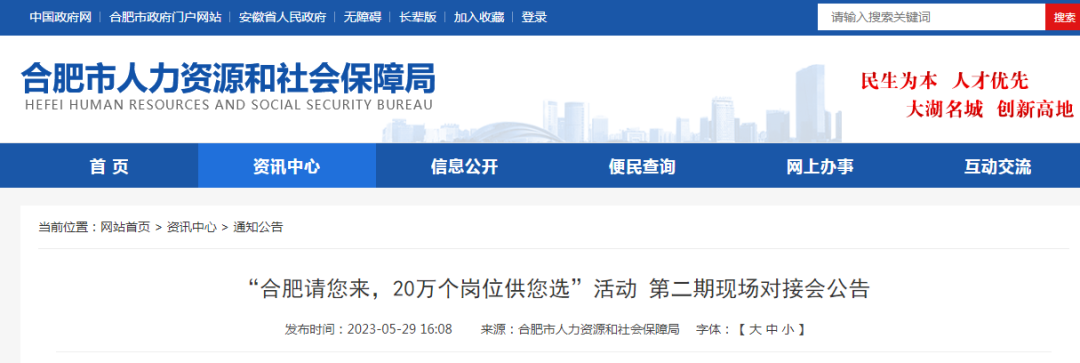Image resolution: width=1080 pixels, height=363 pixels.
Task: Click the 登录 login link
Action: click(534, 17)
